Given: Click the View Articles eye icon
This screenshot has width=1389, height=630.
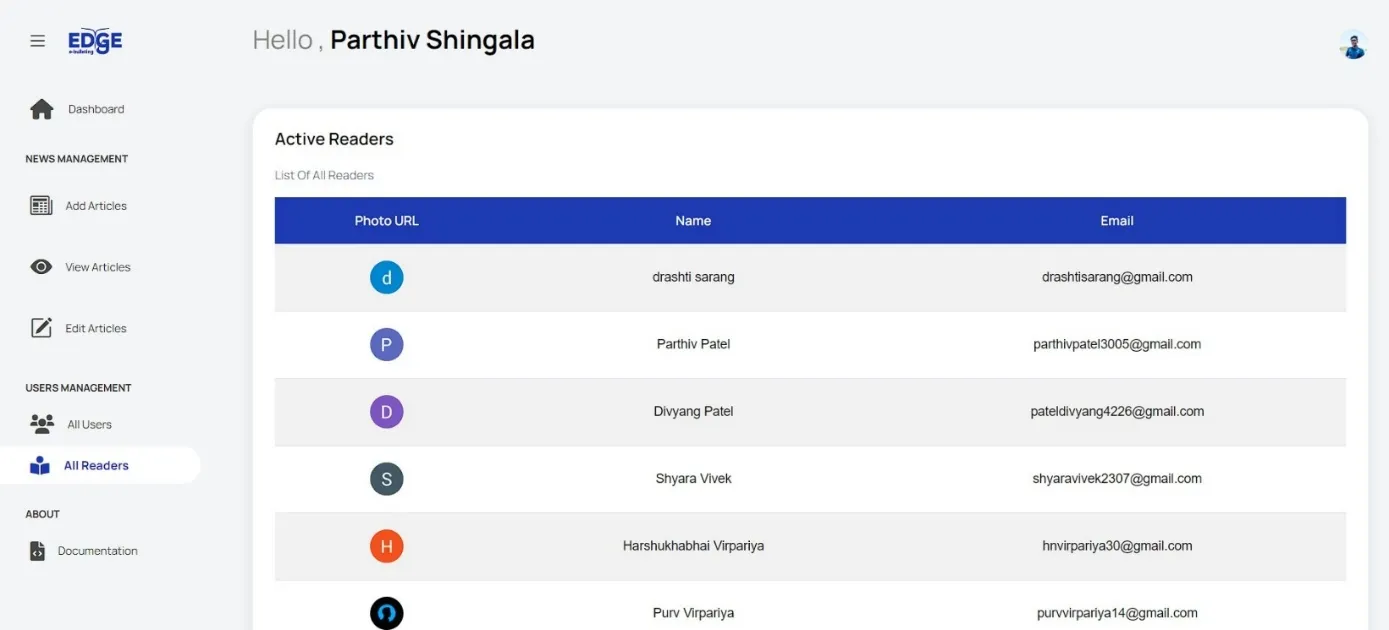Looking at the screenshot, I should click(x=41, y=267).
